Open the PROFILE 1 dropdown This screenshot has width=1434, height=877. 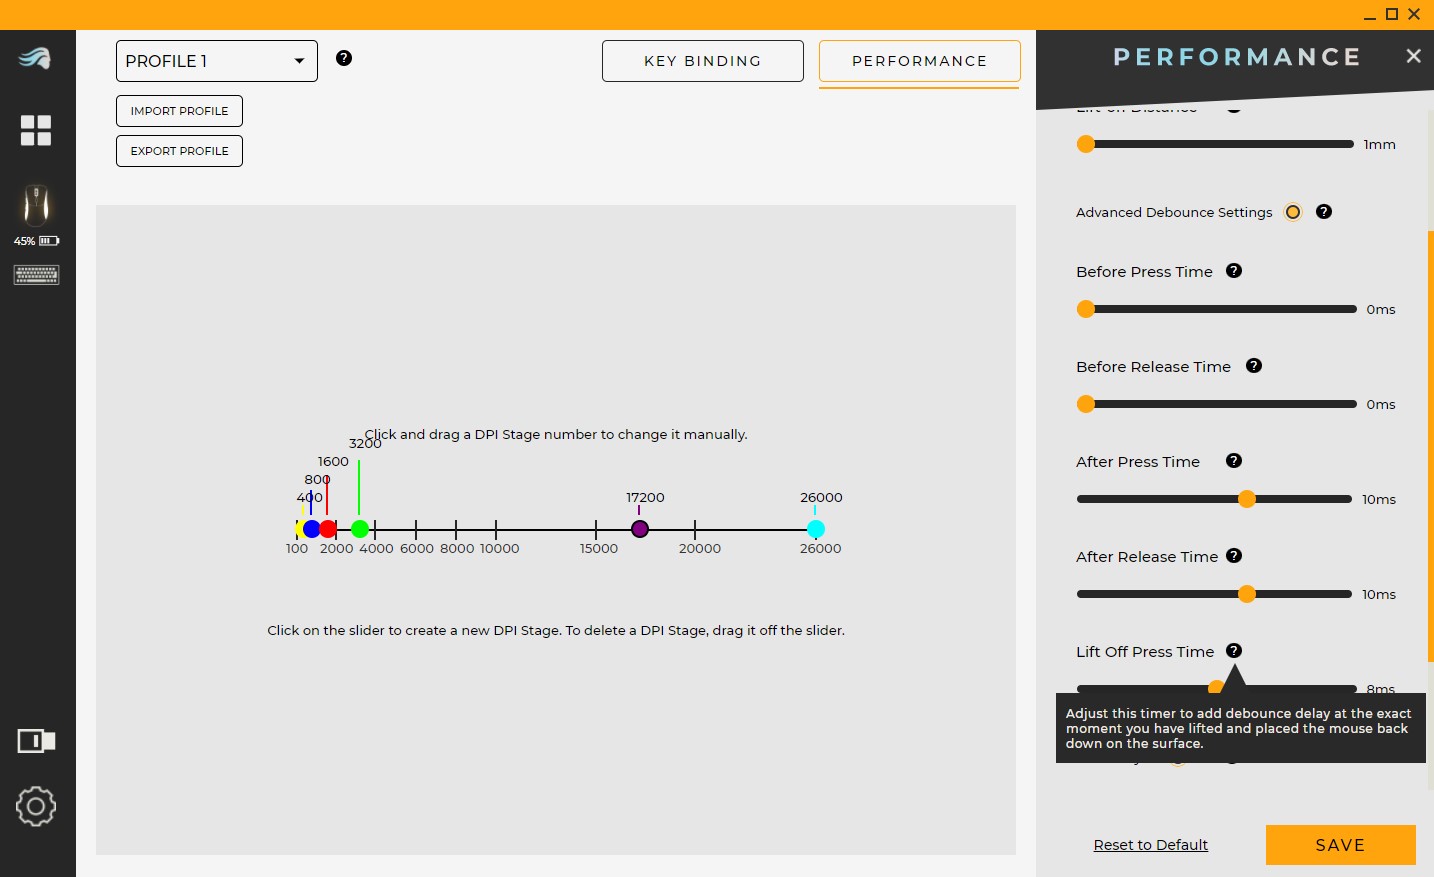point(217,61)
